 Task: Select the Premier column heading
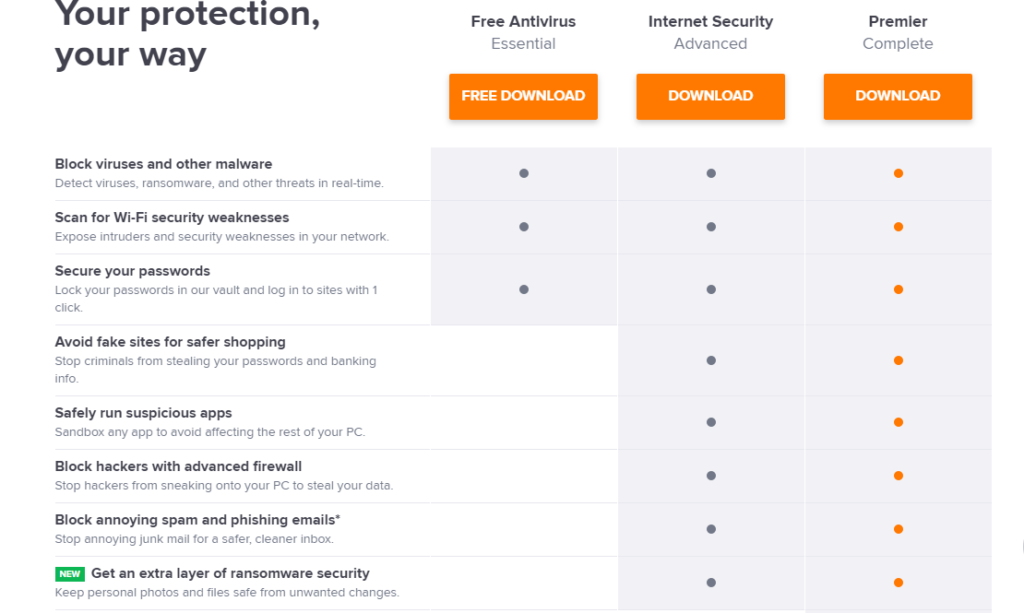point(898,22)
